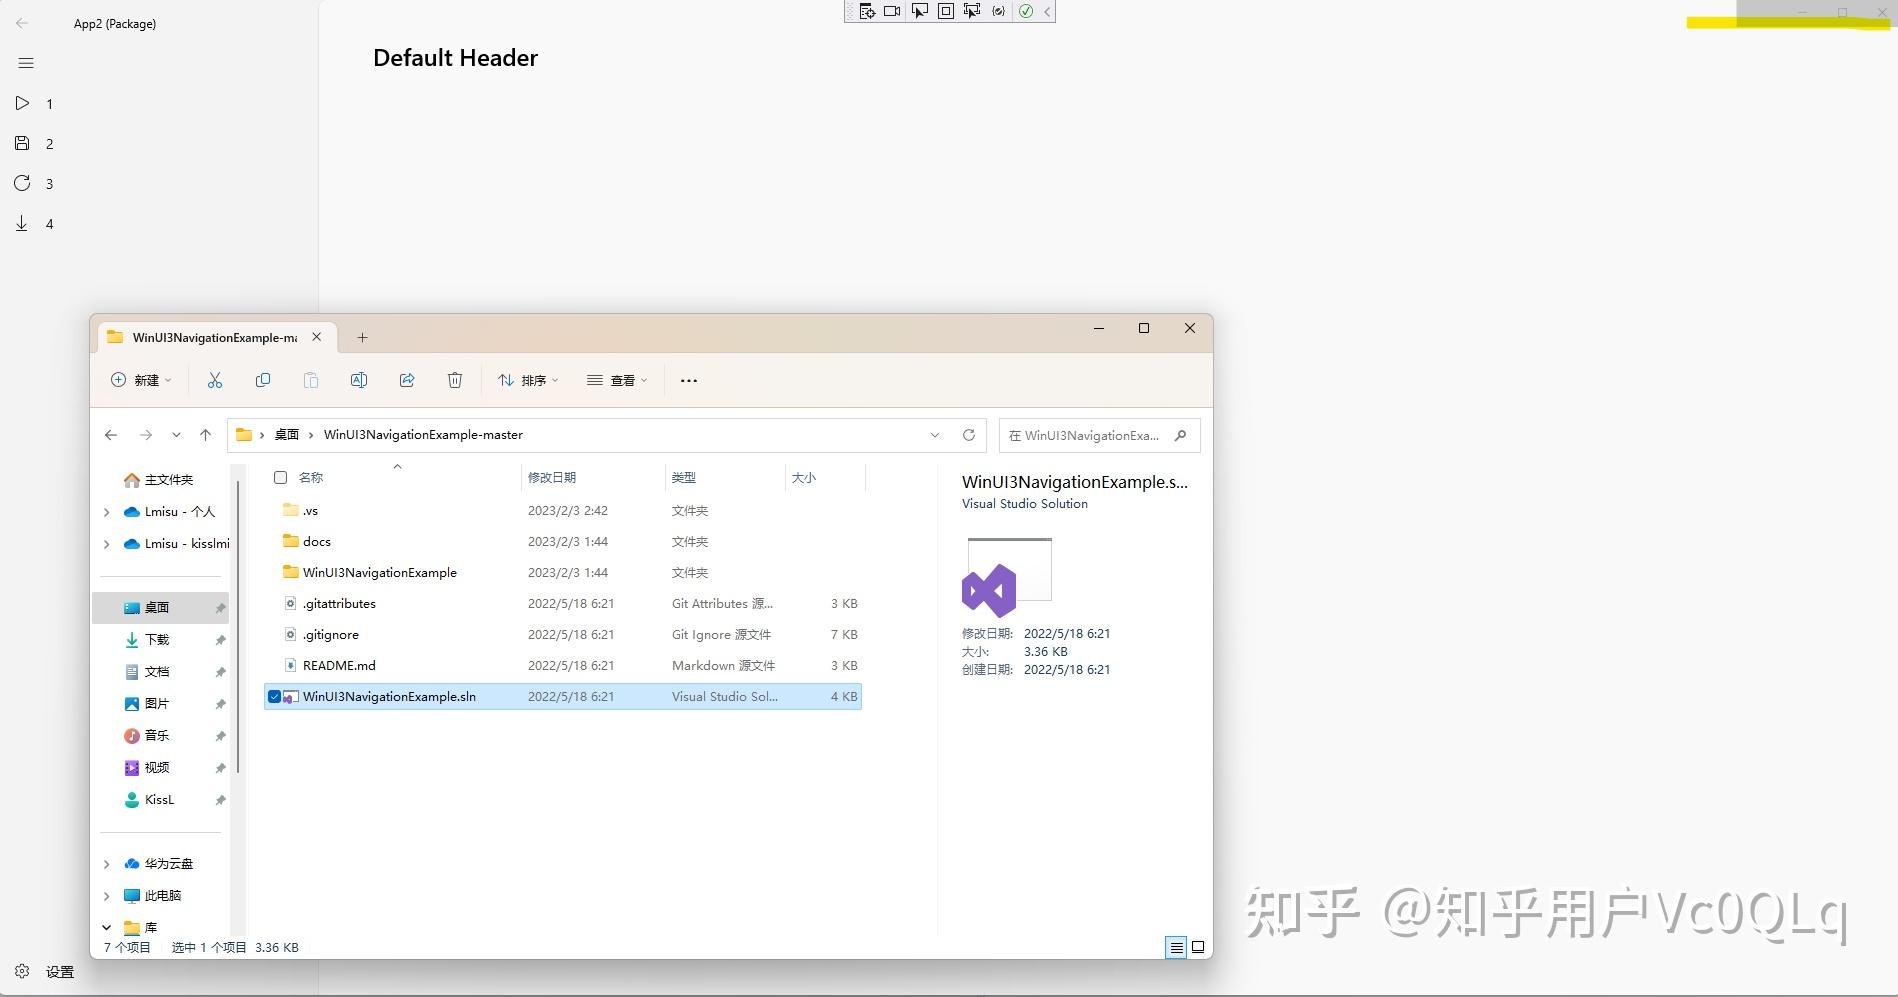Share the selected file via the share icon
Image resolution: width=1898 pixels, height=997 pixels.
click(x=407, y=380)
